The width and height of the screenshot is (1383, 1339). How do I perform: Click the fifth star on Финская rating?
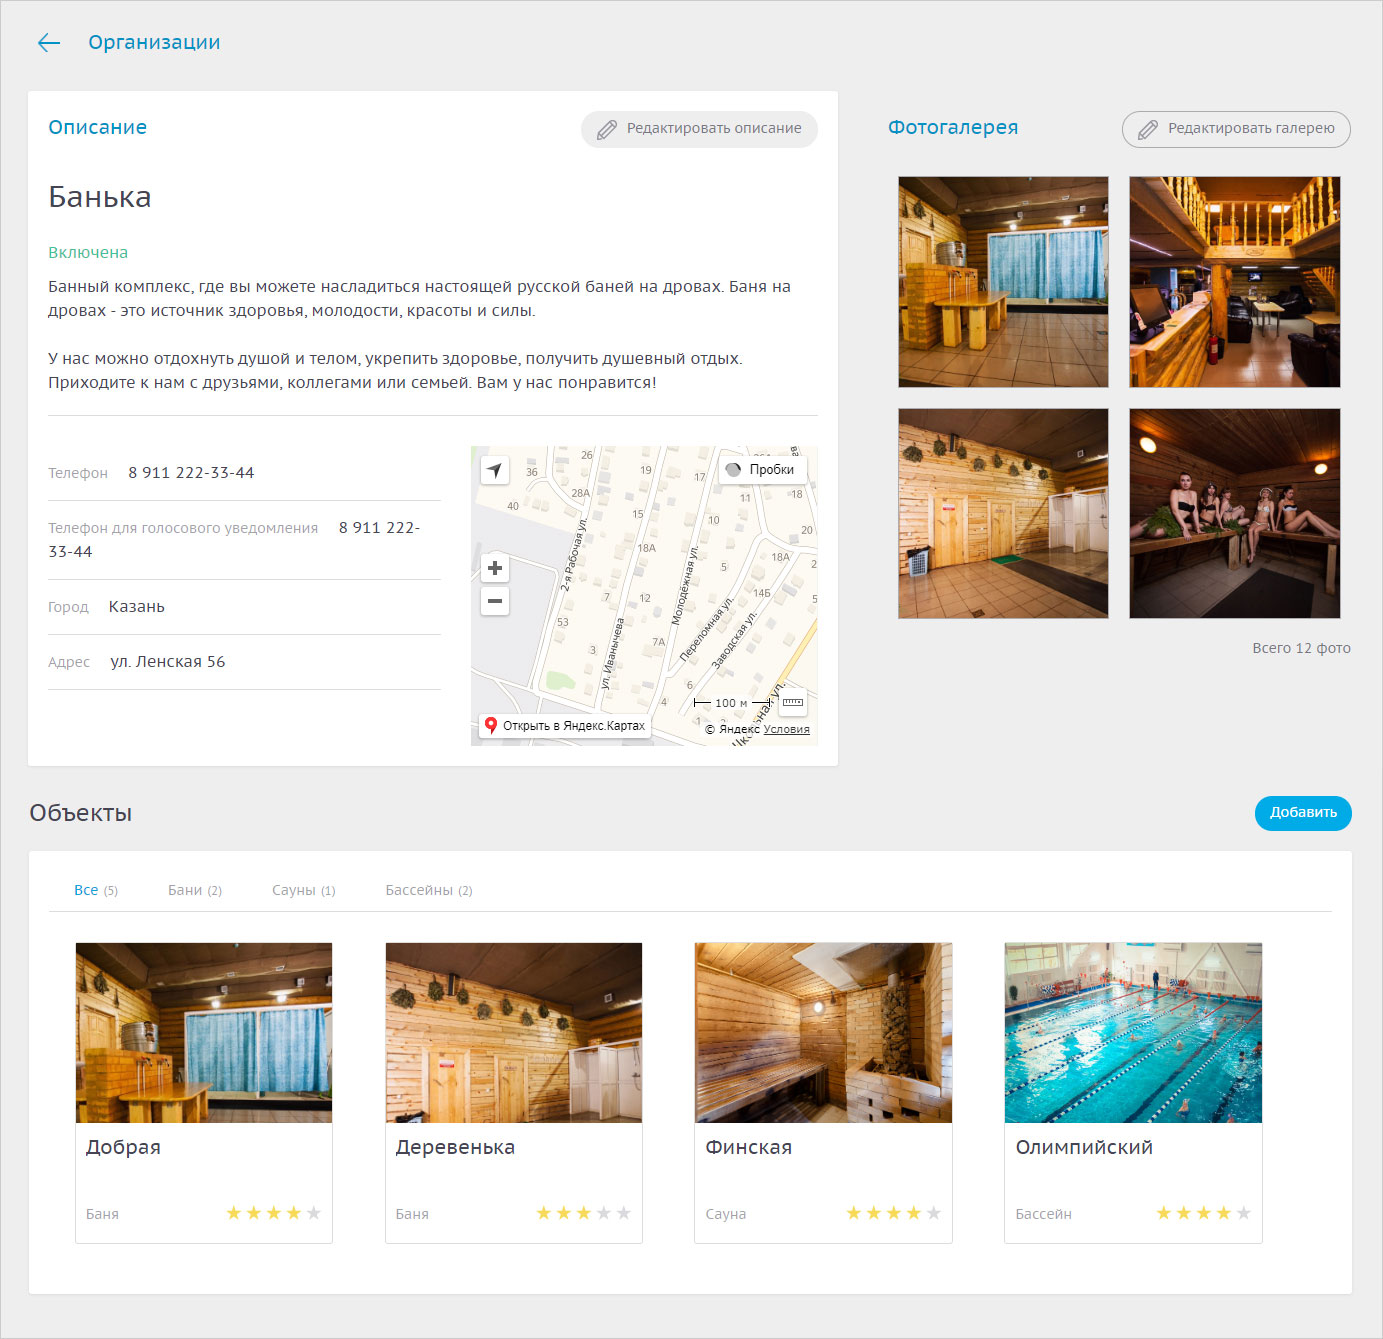(x=934, y=1213)
